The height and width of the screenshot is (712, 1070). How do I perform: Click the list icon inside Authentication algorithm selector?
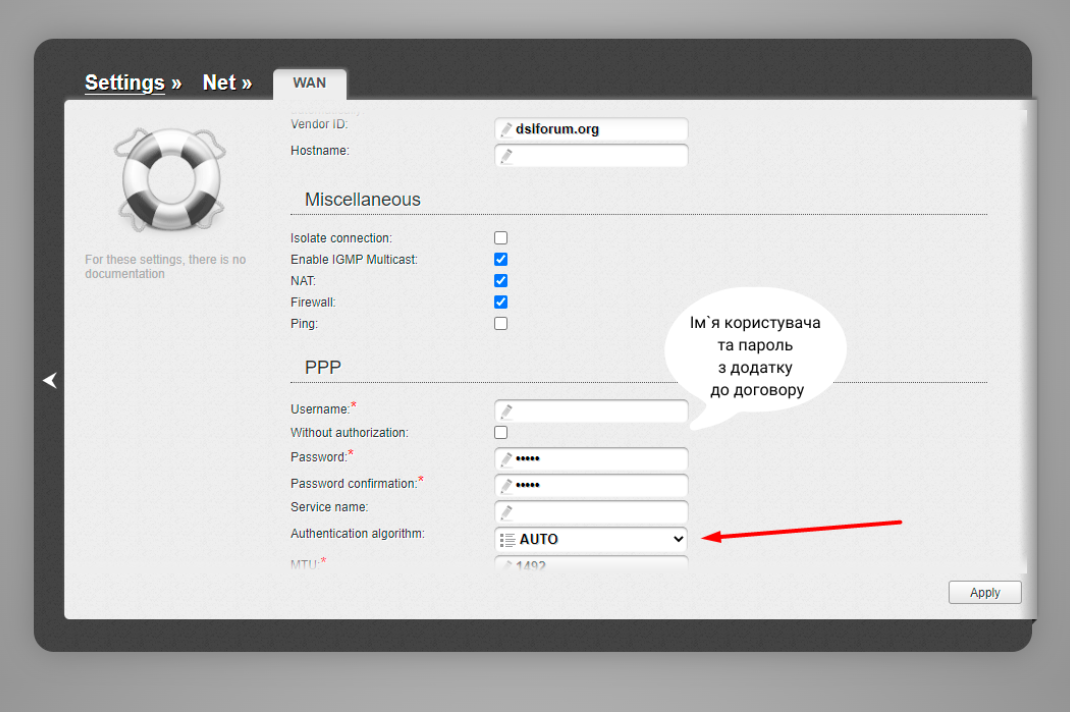click(x=508, y=538)
